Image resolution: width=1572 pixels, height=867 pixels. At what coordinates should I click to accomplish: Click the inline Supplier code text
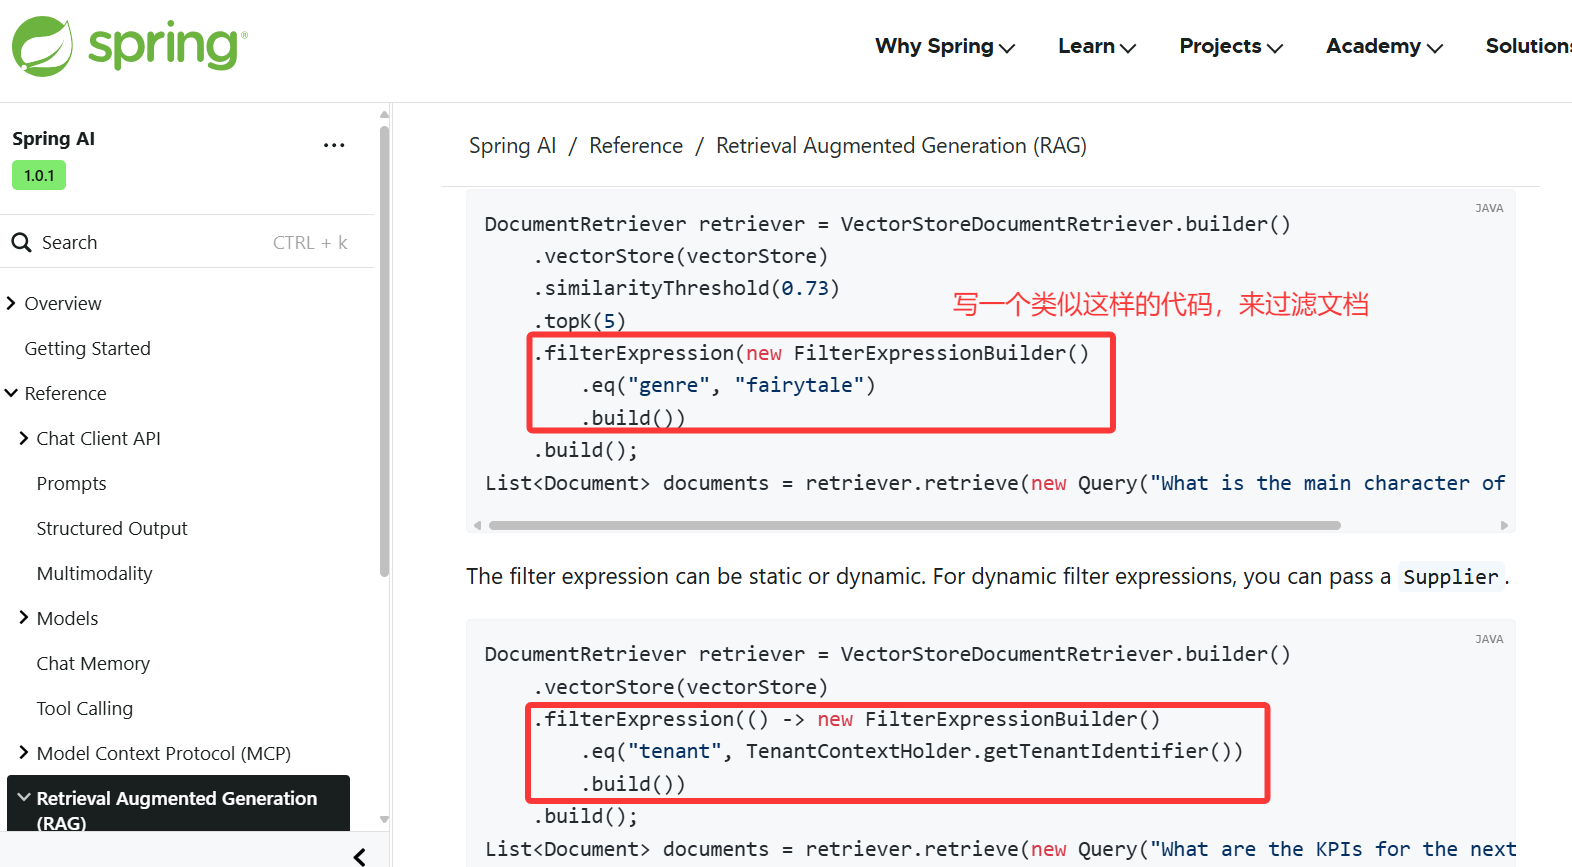(1451, 576)
